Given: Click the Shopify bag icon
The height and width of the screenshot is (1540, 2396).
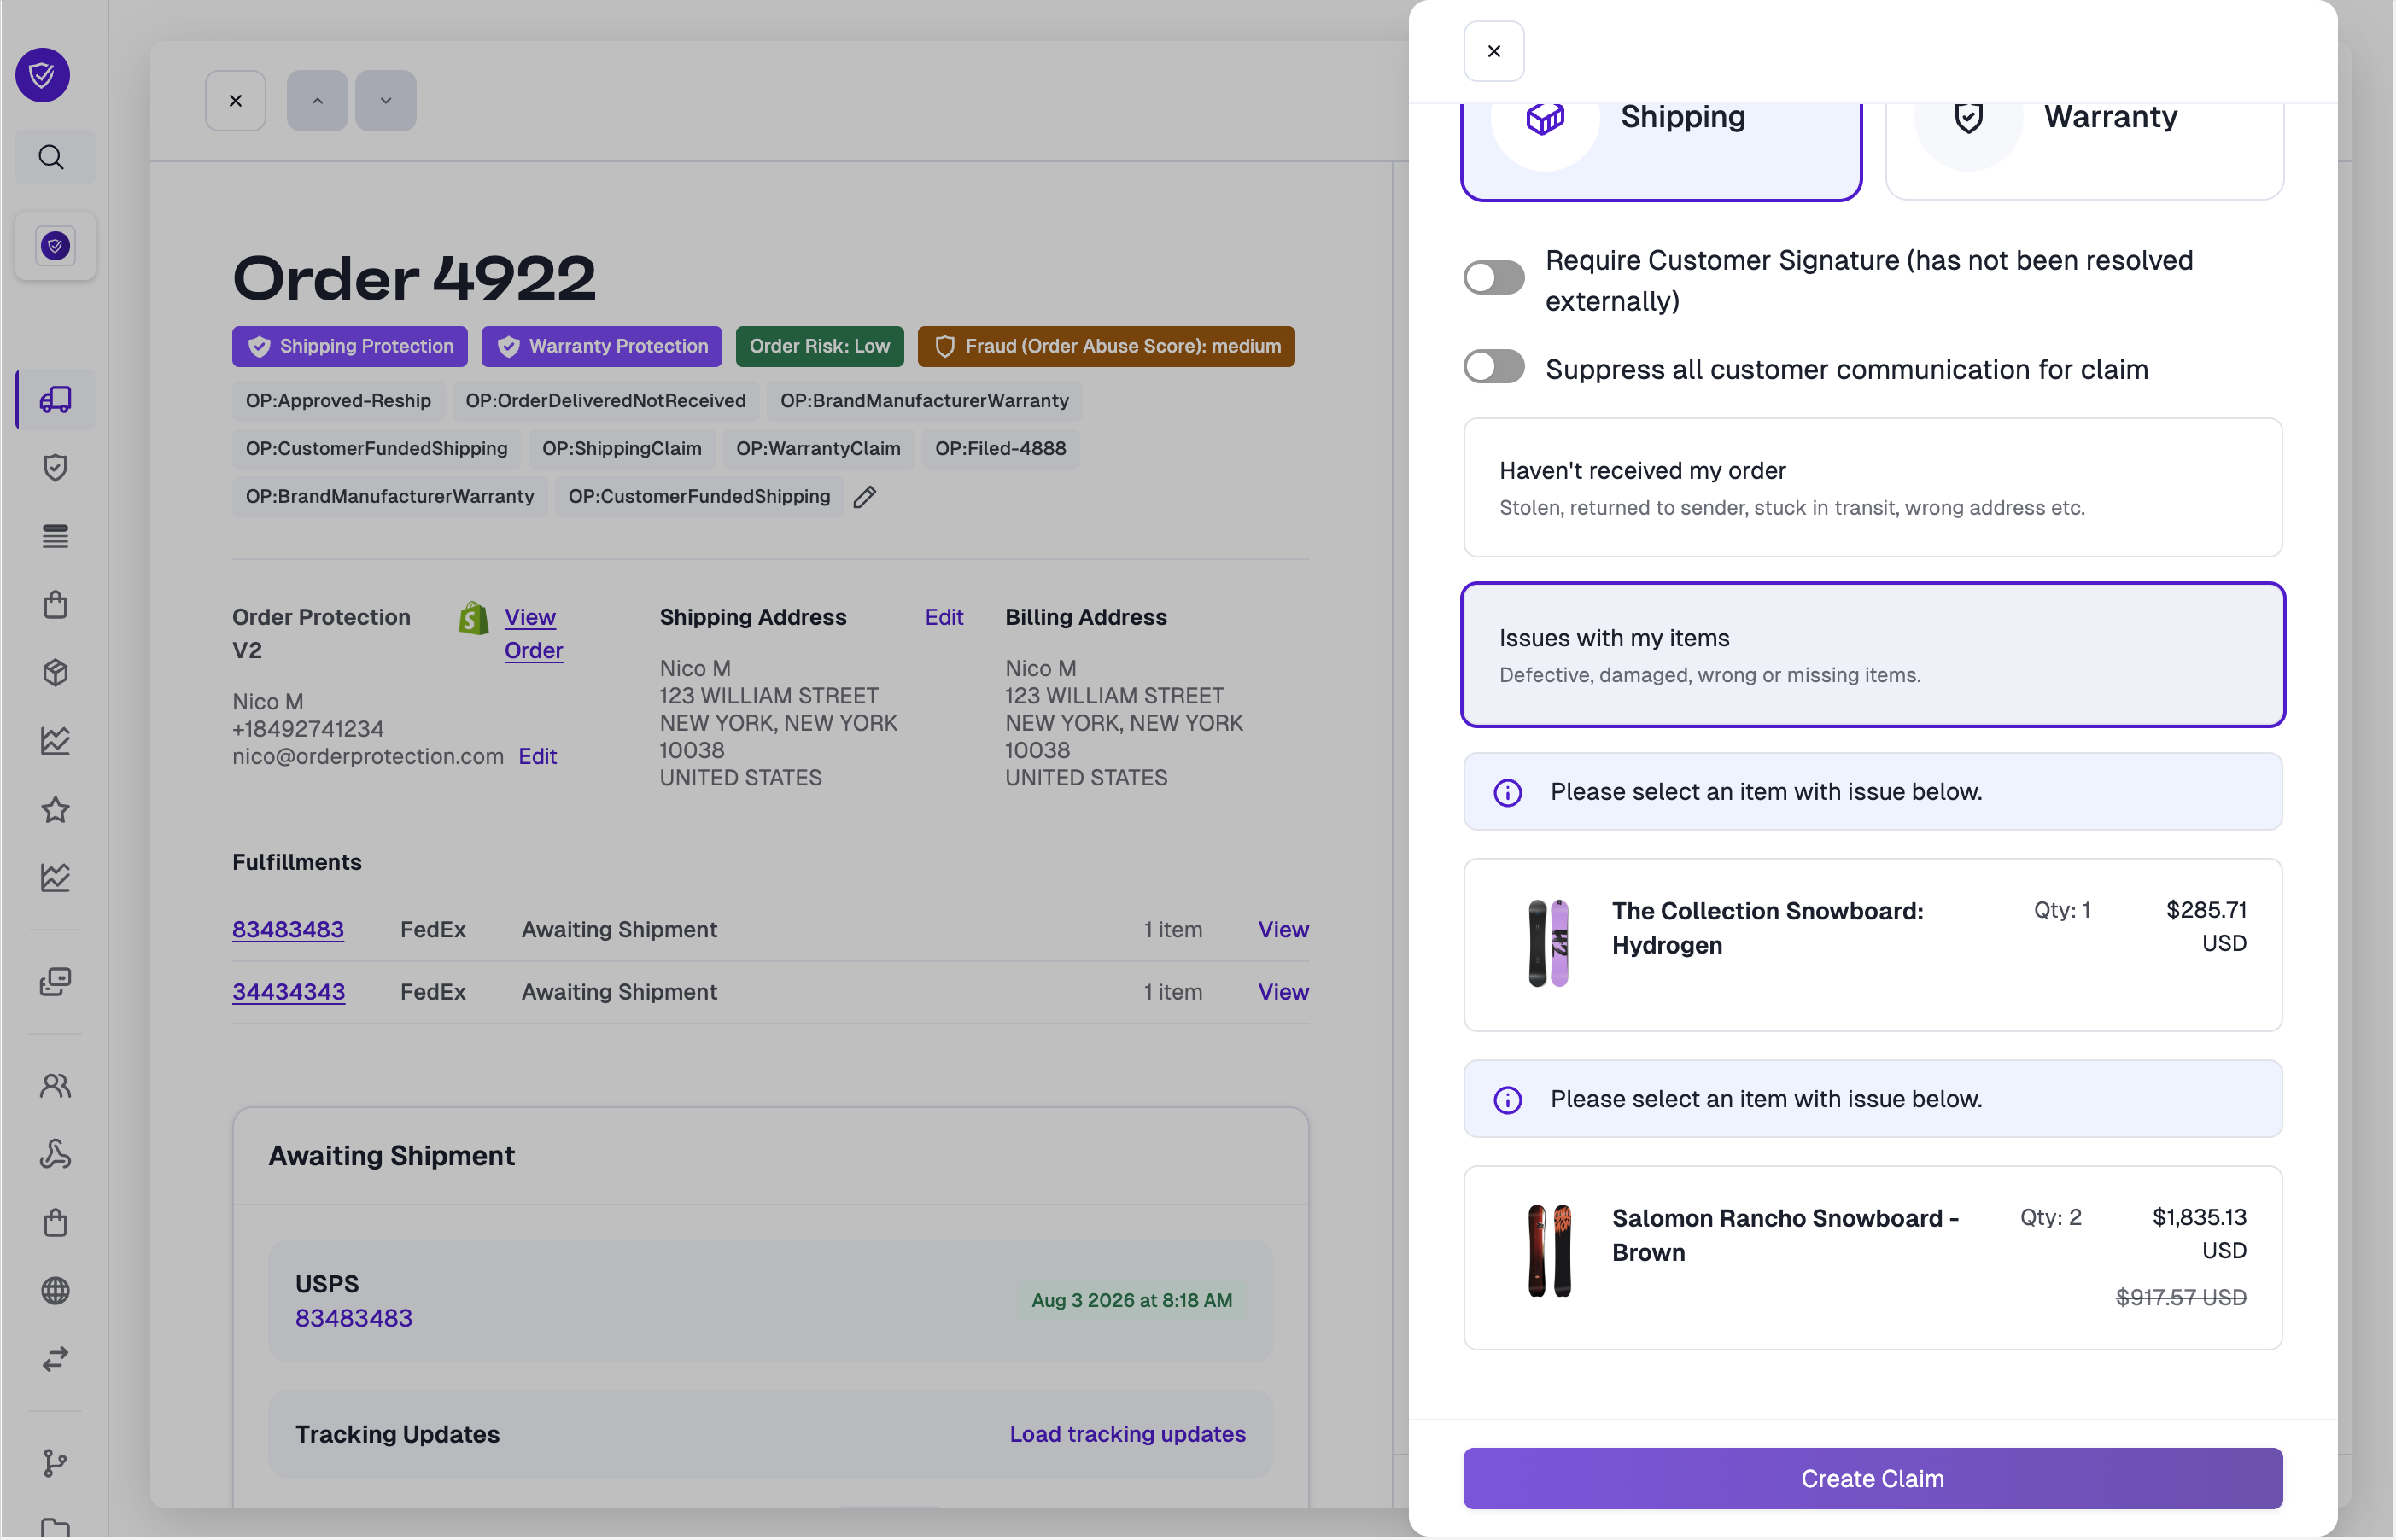Looking at the screenshot, I should (474, 619).
